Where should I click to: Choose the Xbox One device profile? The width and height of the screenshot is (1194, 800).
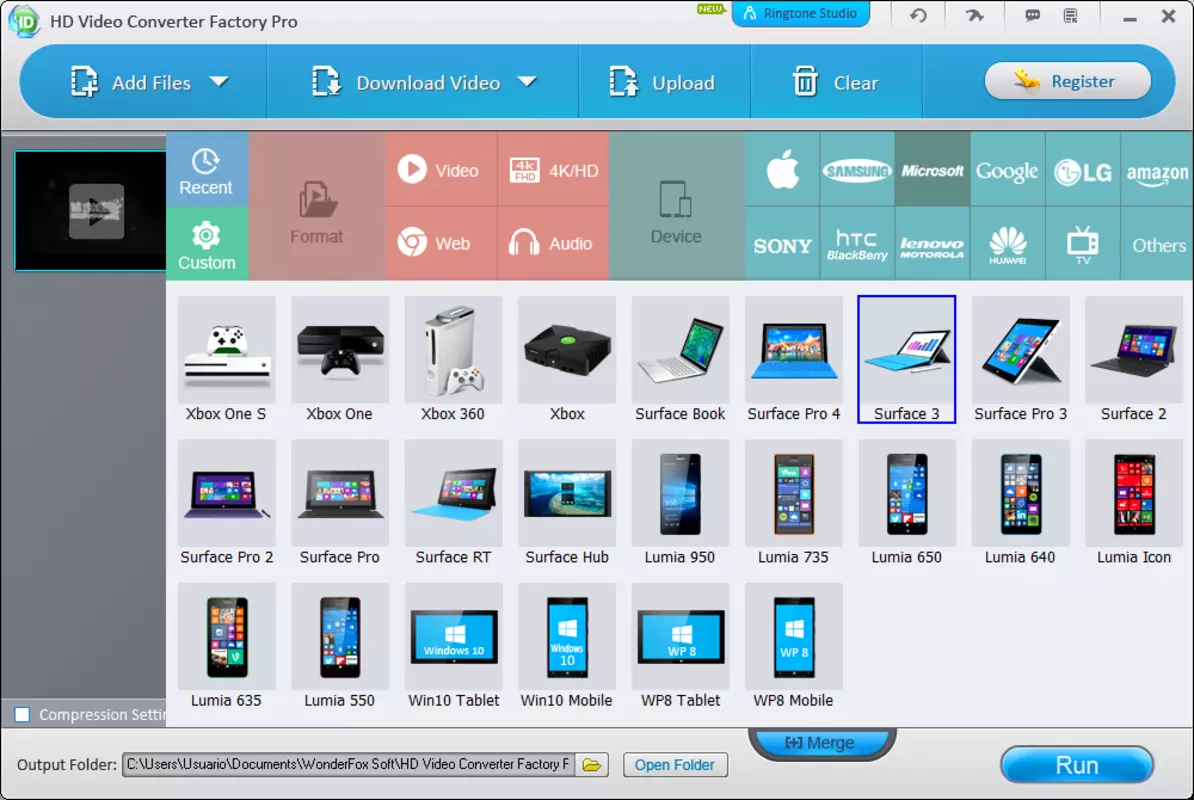click(x=340, y=359)
